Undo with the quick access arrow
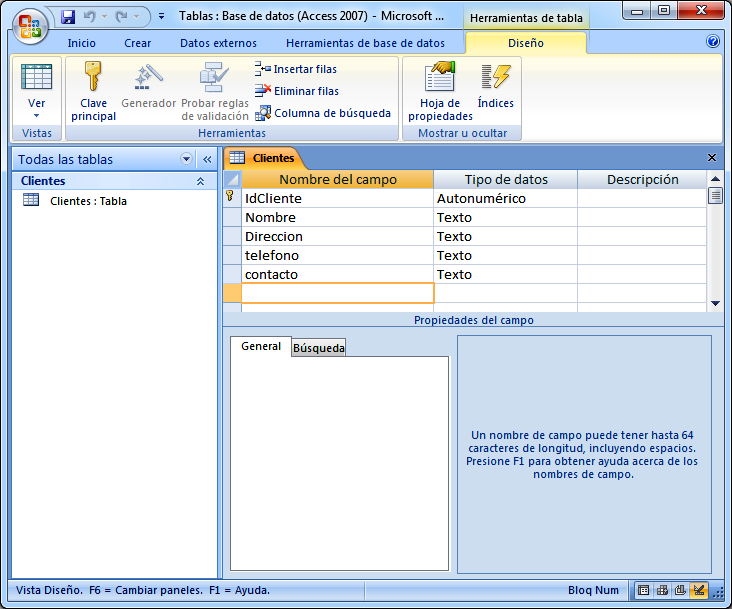The width and height of the screenshot is (732, 609). [x=89, y=17]
